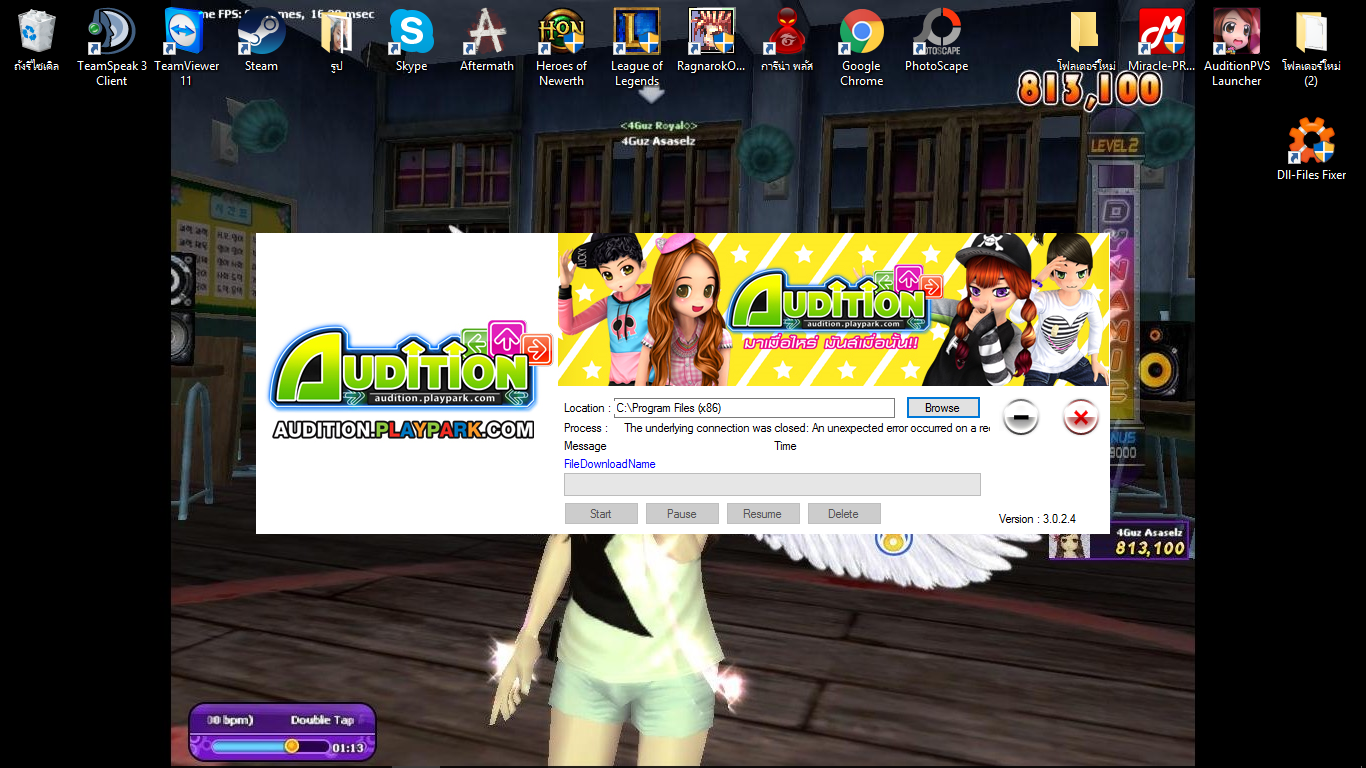Screen dimensions: 1366x768
Task: Launch Steam from the desktop
Action: tap(262, 42)
